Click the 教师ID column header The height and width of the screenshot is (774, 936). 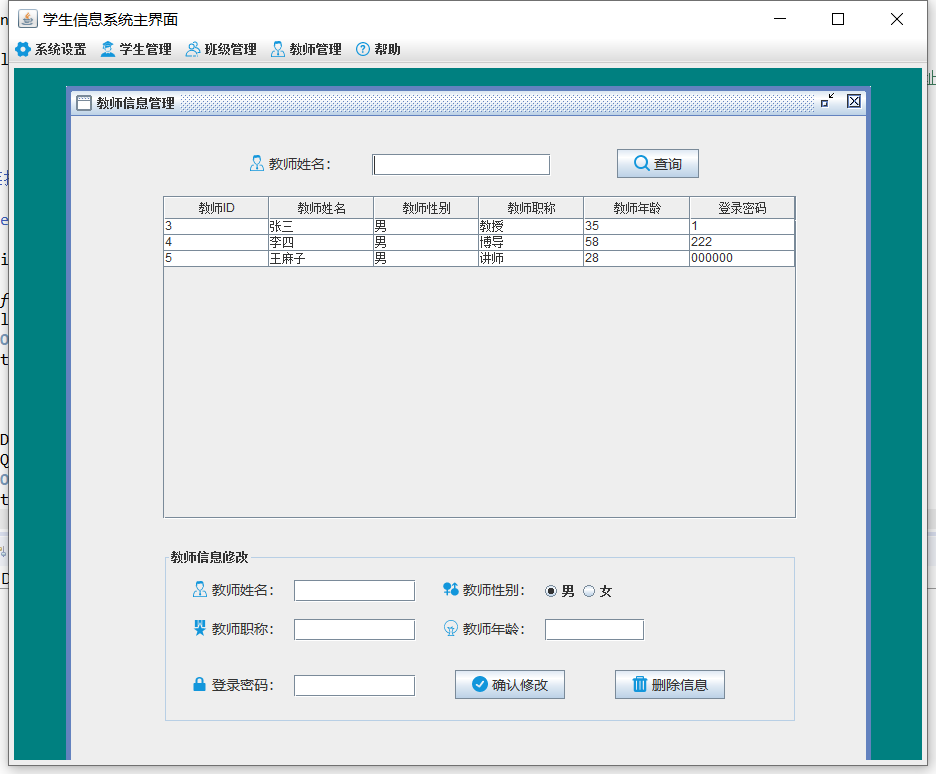point(216,208)
